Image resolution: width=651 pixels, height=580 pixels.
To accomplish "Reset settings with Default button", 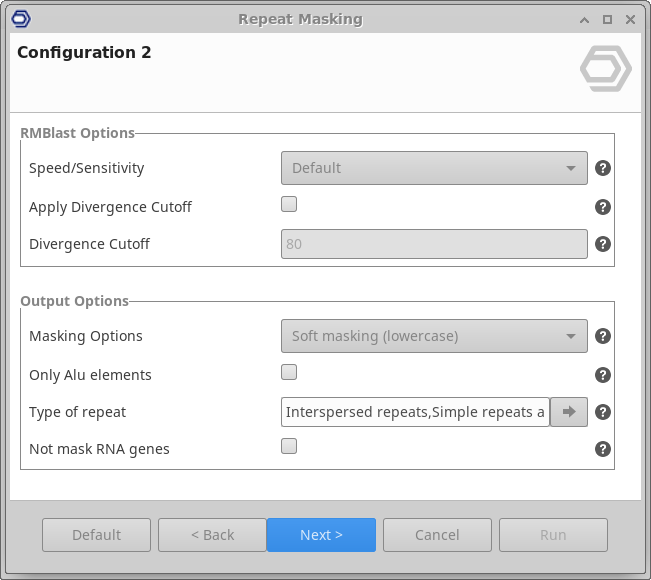I will coord(96,535).
